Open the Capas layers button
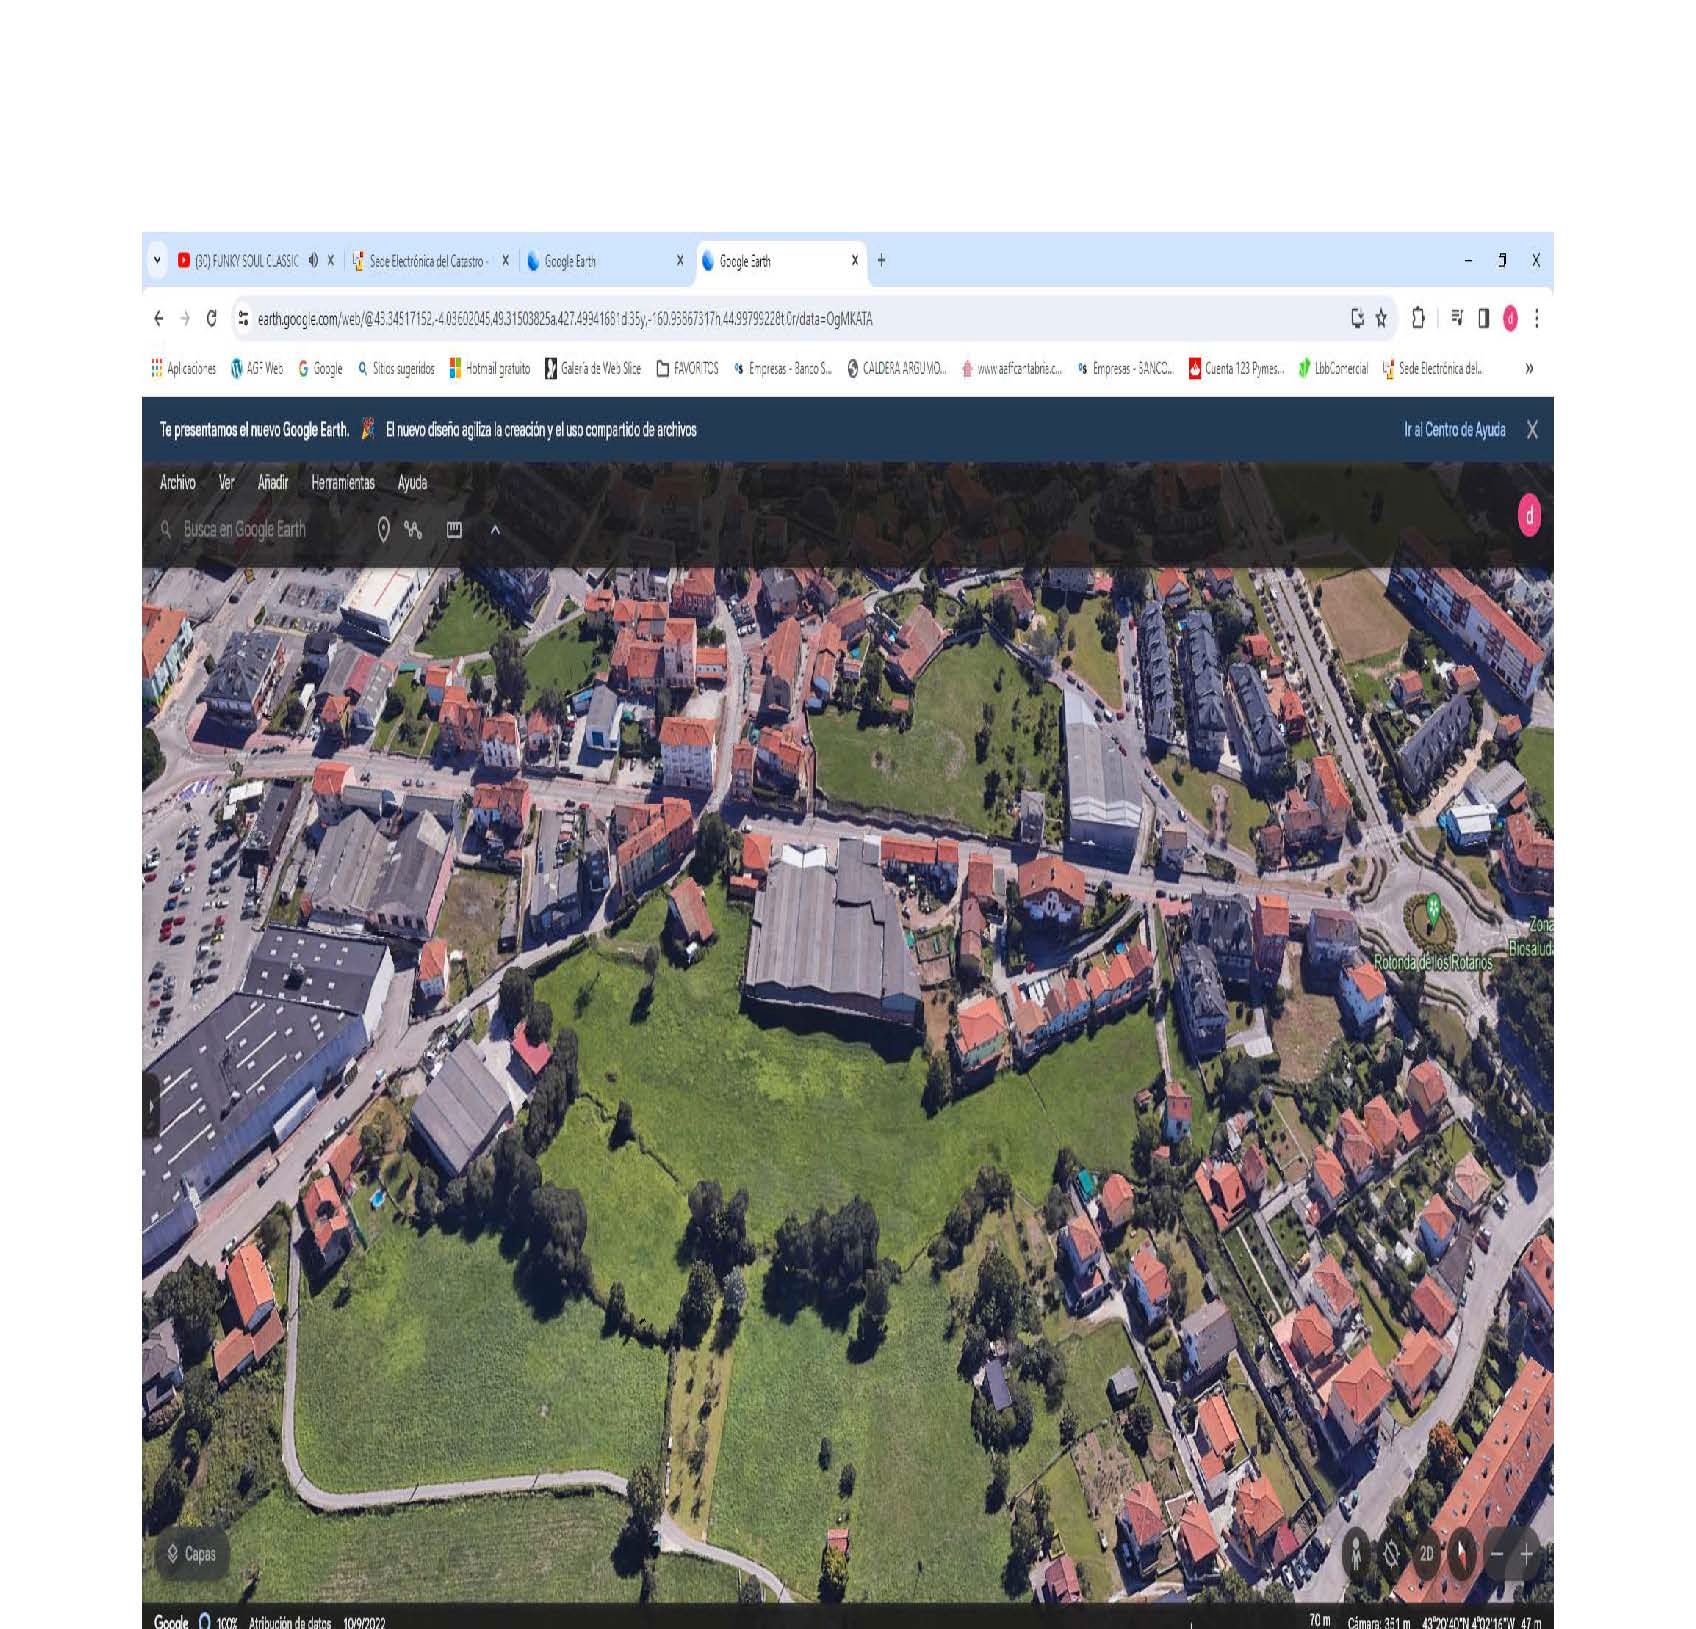 [191, 1553]
